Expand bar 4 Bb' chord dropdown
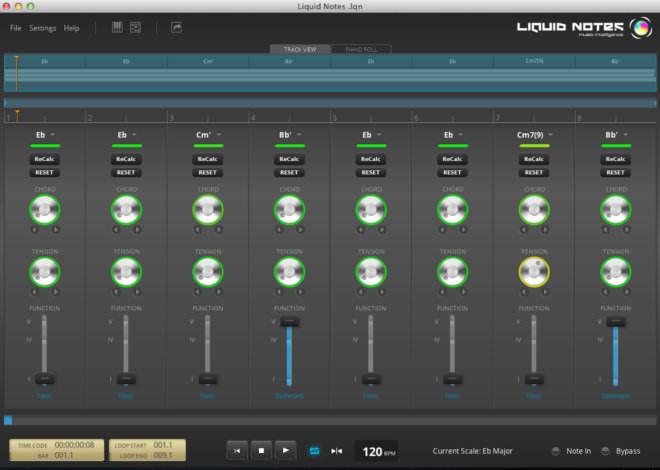The width and height of the screenshot is (660, 470). tap(299, 134)
